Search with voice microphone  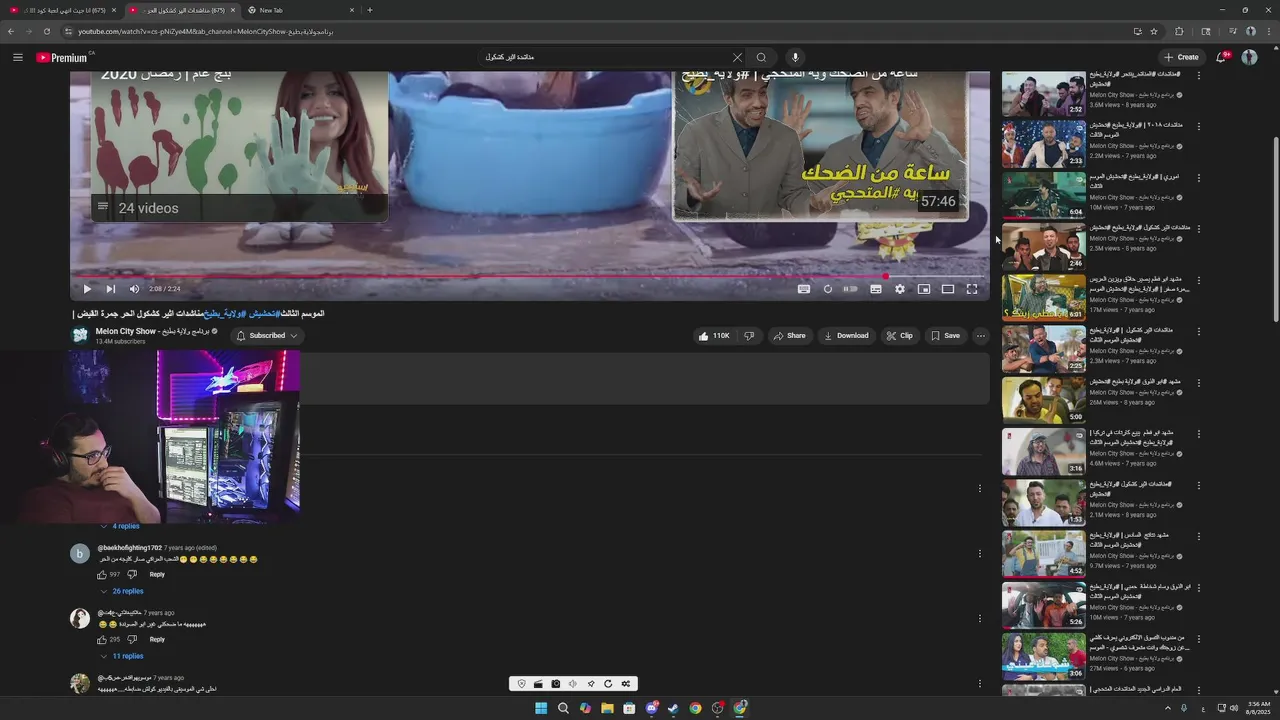tap(795, 57)
